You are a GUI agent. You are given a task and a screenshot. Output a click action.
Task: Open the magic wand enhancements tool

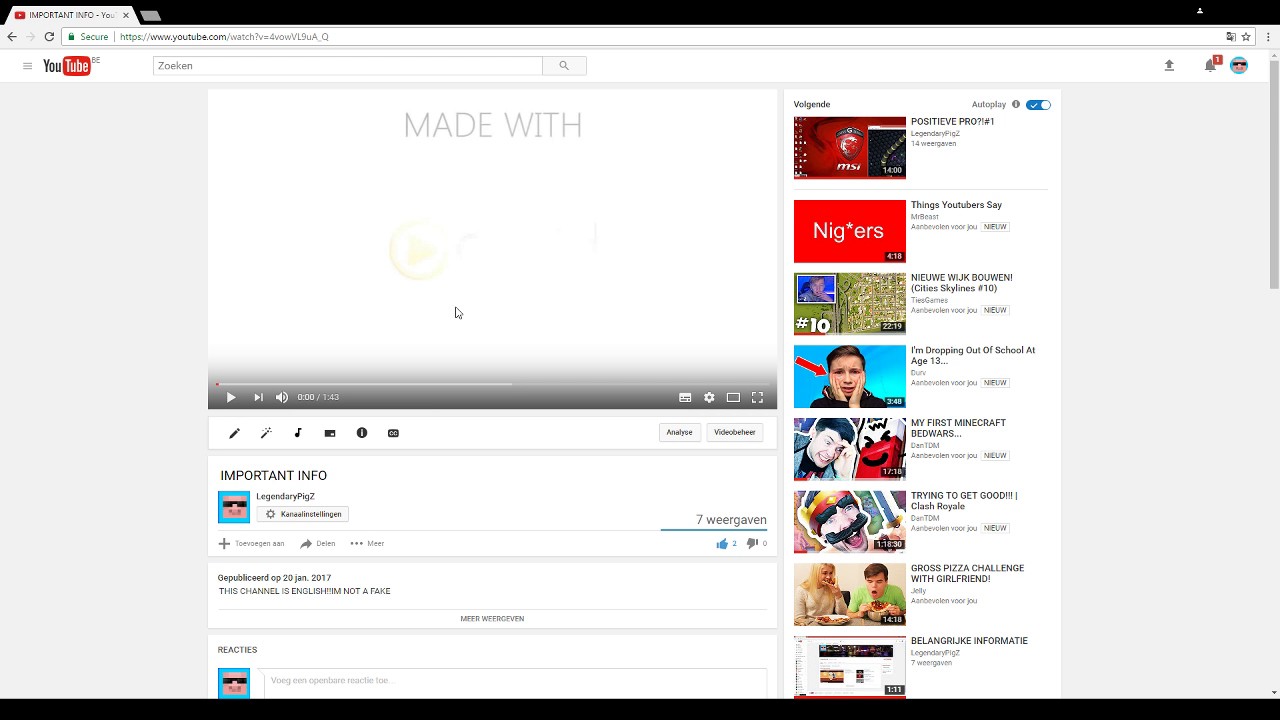pyautogui.click(x=266, y=433)
